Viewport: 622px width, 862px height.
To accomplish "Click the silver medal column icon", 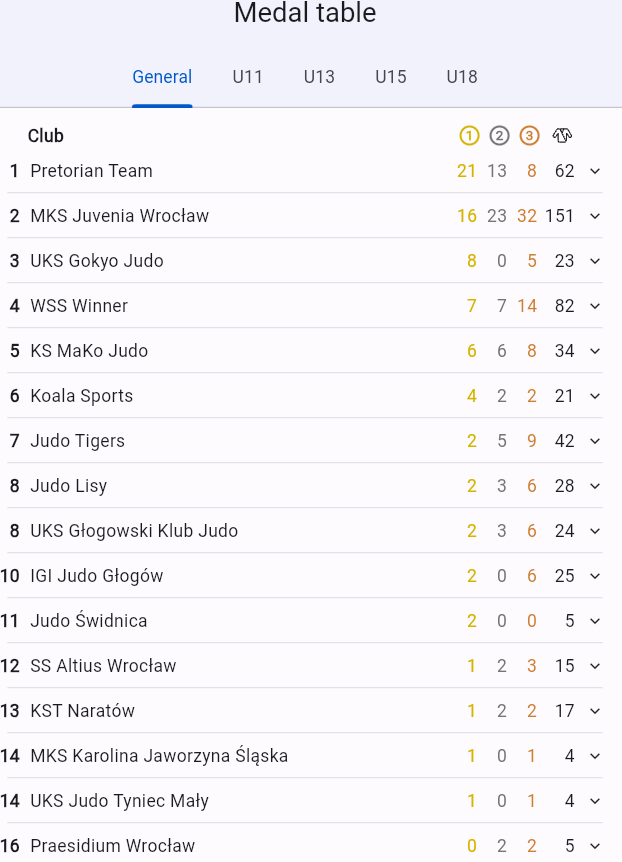I will tap(499, 136).
